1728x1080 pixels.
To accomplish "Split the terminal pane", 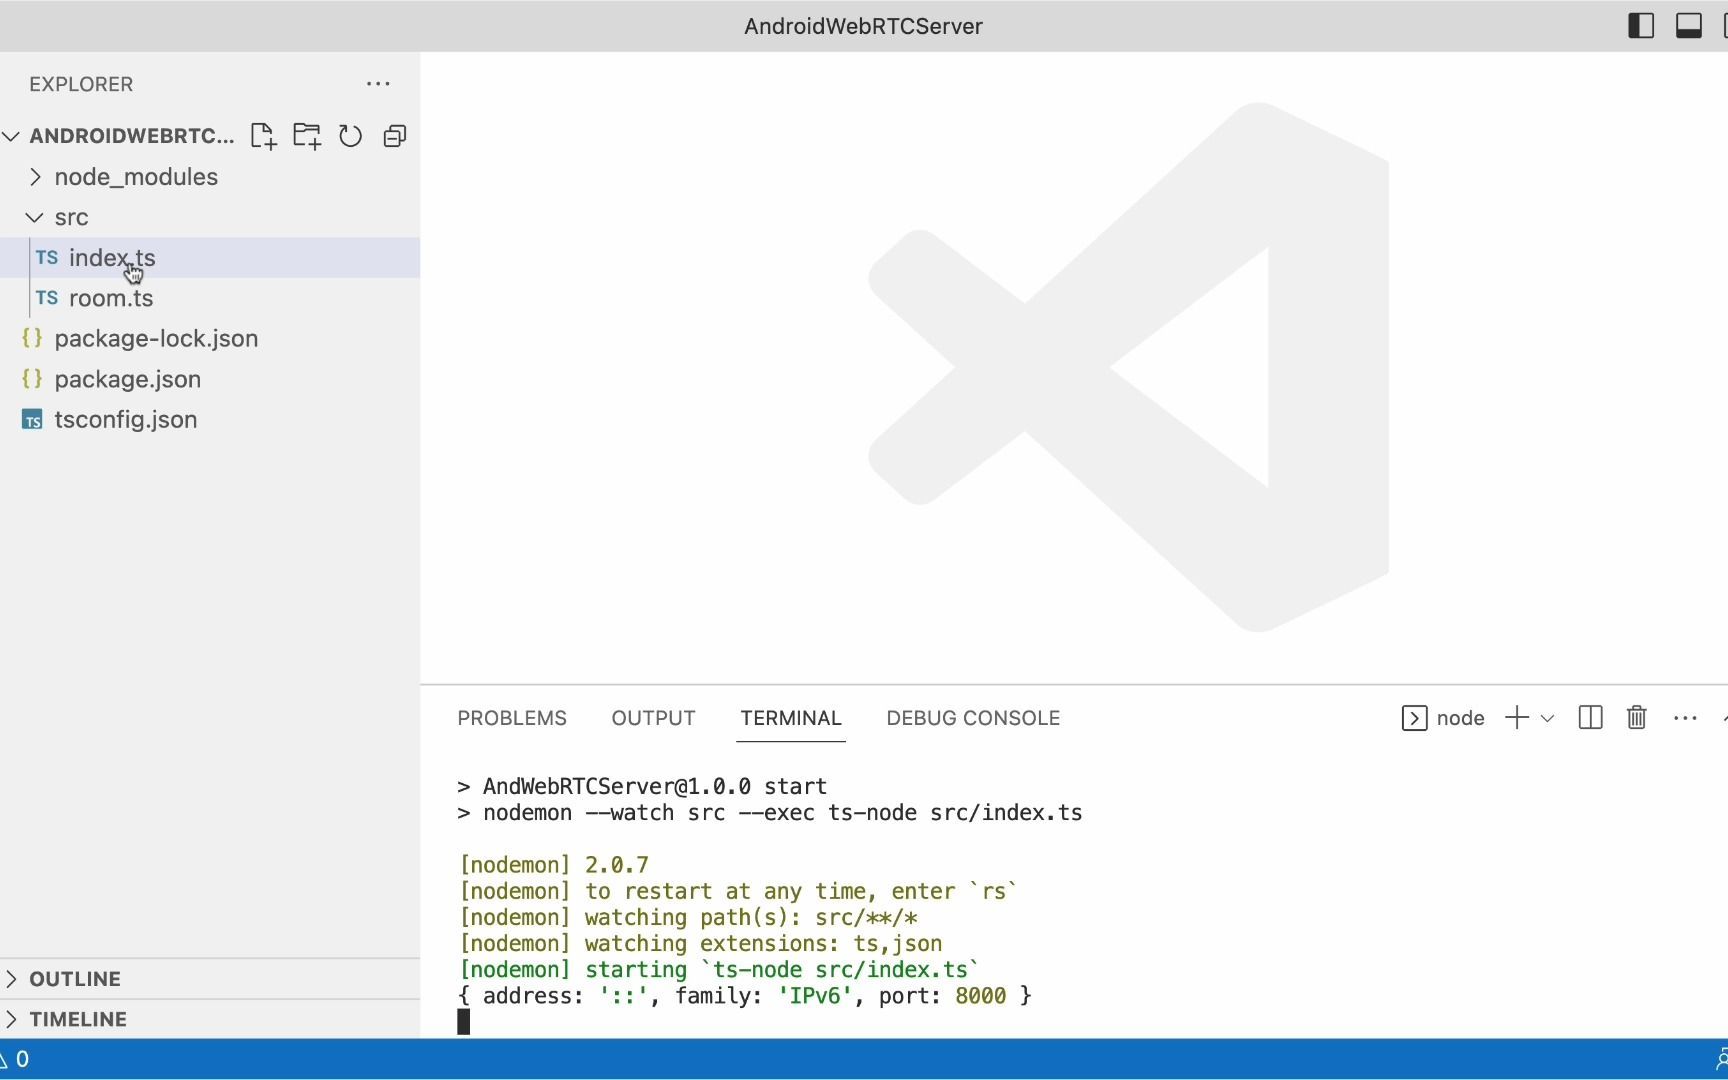I will point(1590,718).
